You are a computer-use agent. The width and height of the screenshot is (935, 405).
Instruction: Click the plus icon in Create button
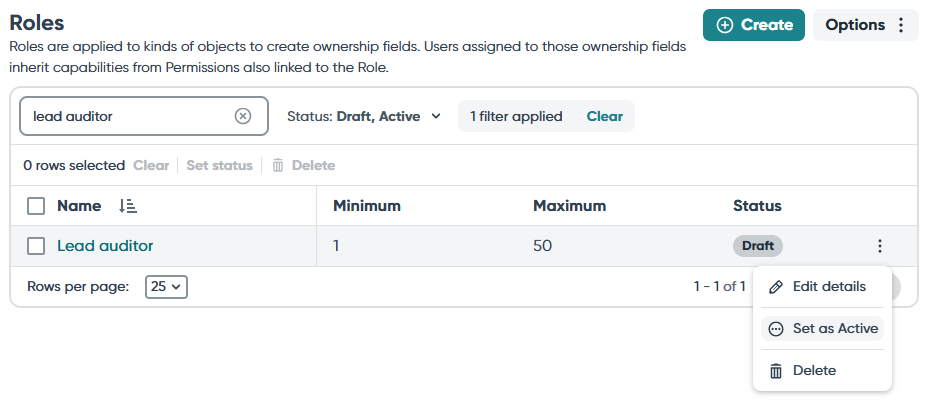coord(725,25)
